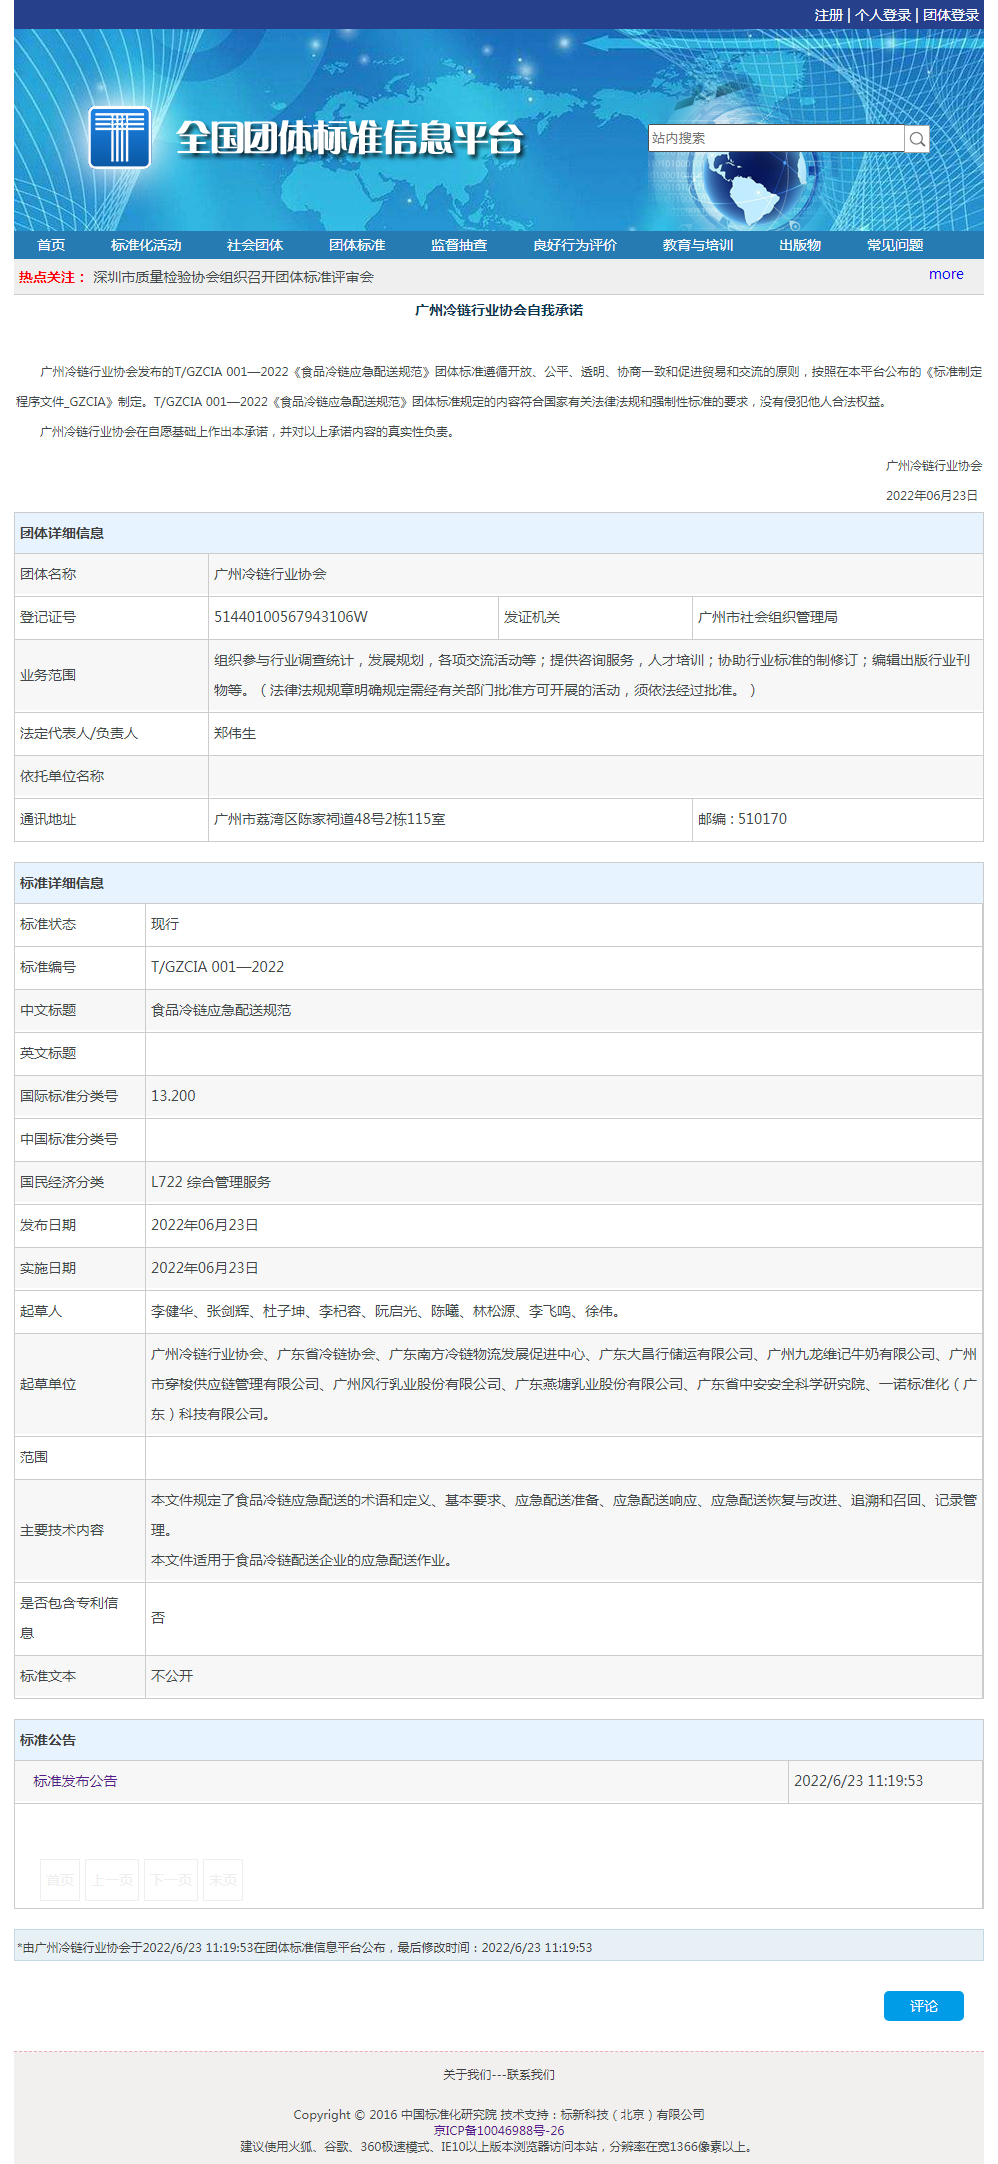Open 关于我们---联系我们 footer link
Image resolution: width=998 pixels, height=2164 pixels.
[499, 2075]
